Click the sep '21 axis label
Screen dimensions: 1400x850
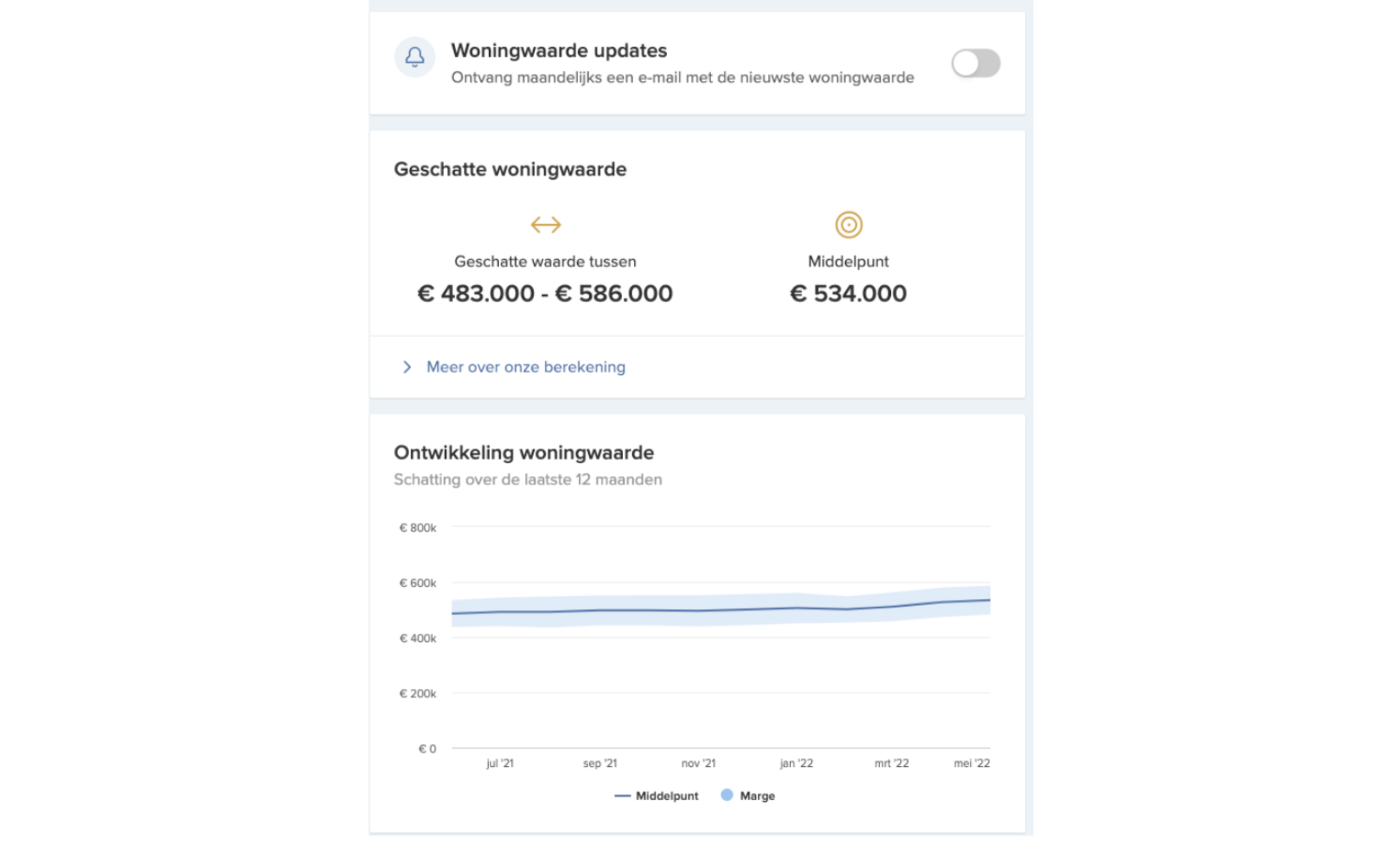(600, 764)
